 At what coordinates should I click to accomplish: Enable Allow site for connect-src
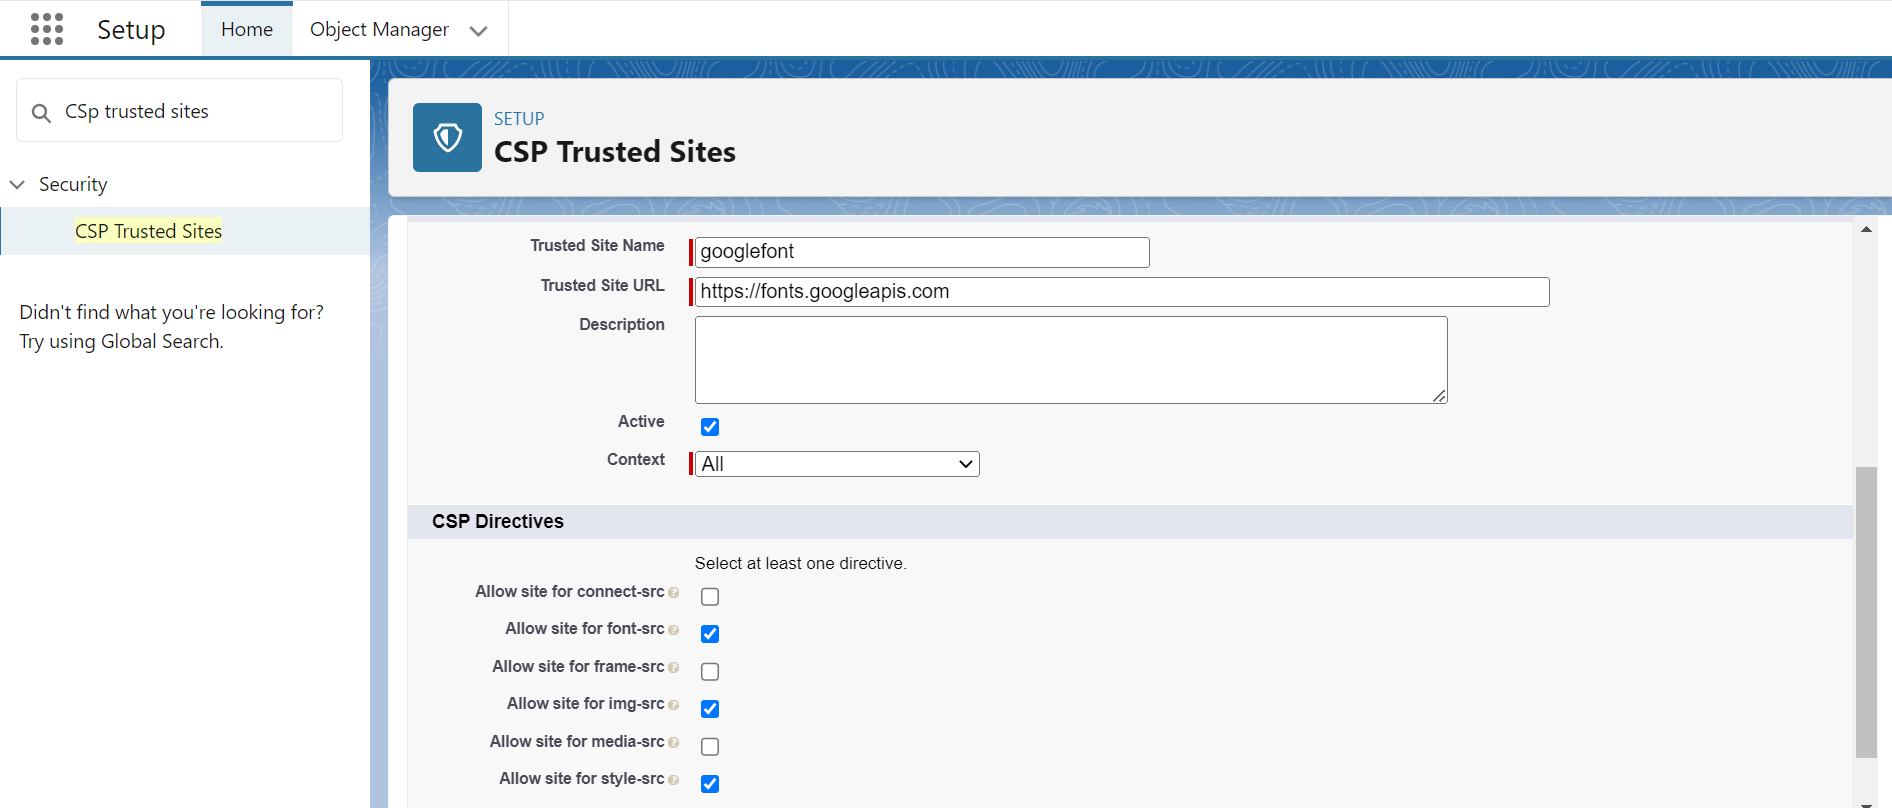tap(710, 597)
